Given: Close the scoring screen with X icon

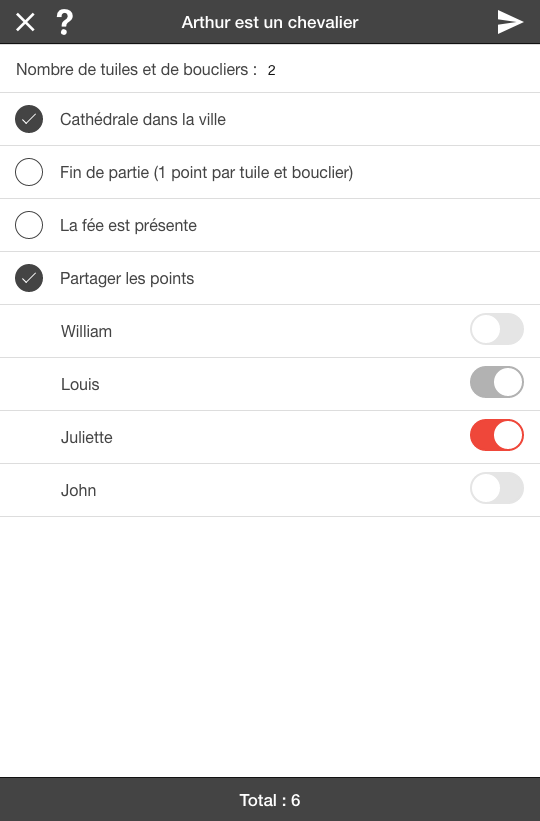Looking at the screenshot, I should (25, 23).
